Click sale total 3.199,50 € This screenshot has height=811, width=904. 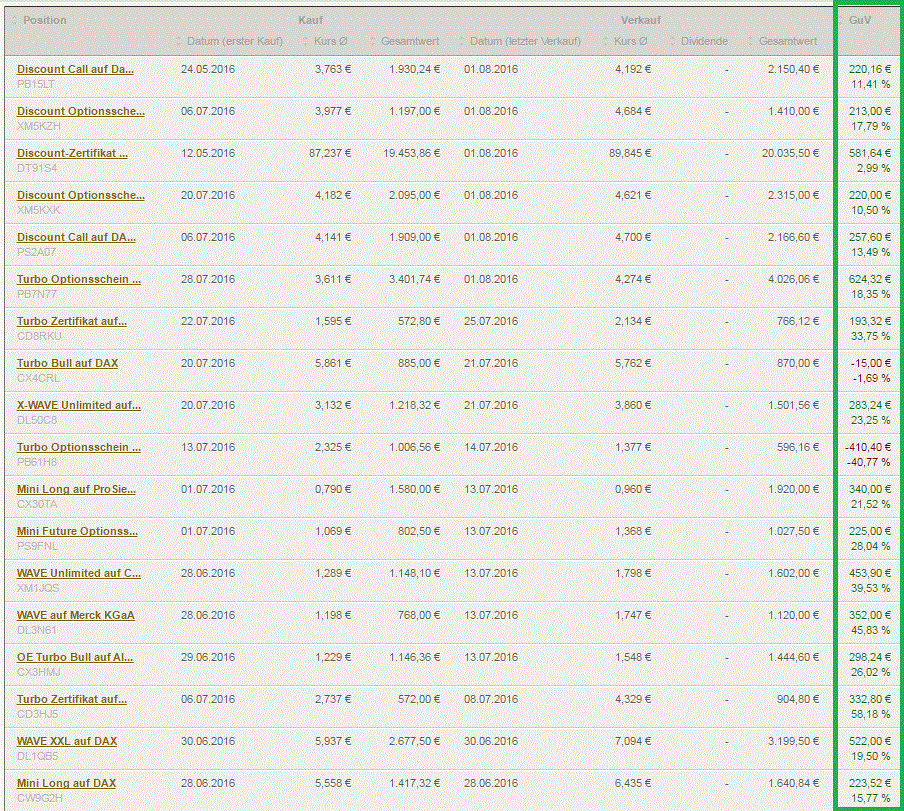pos(793,742)
